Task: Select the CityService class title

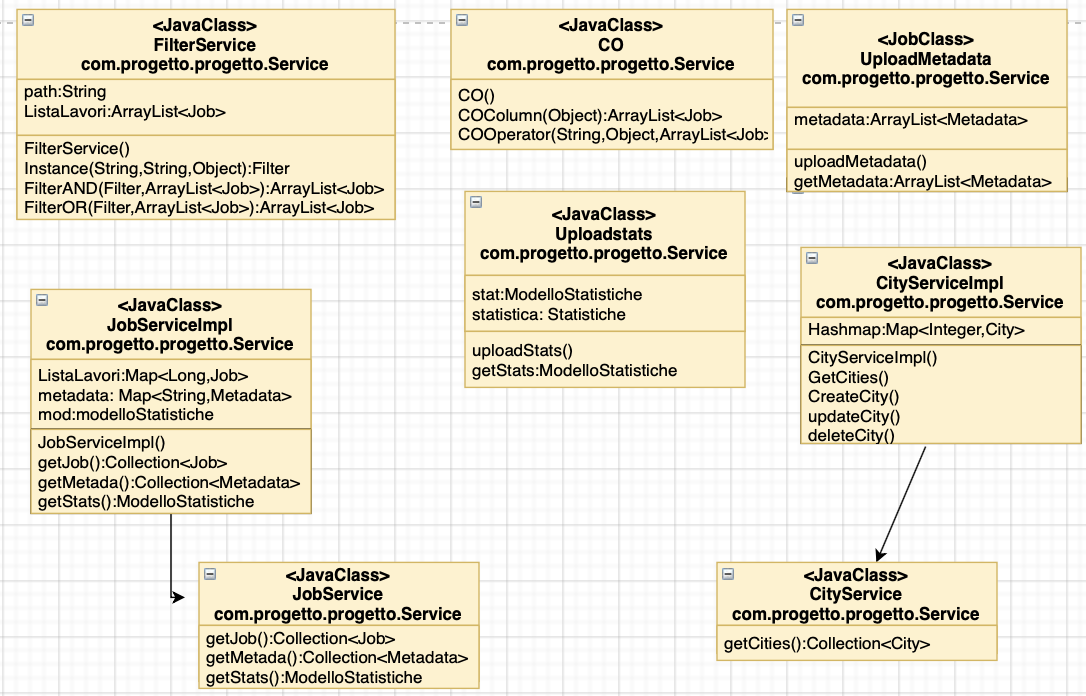Action: pyautogui.click(x=855, y=594)
